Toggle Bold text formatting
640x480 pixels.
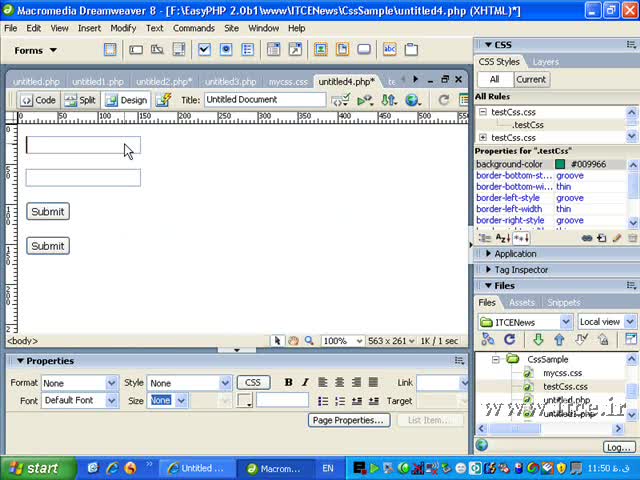coord(288,382)
